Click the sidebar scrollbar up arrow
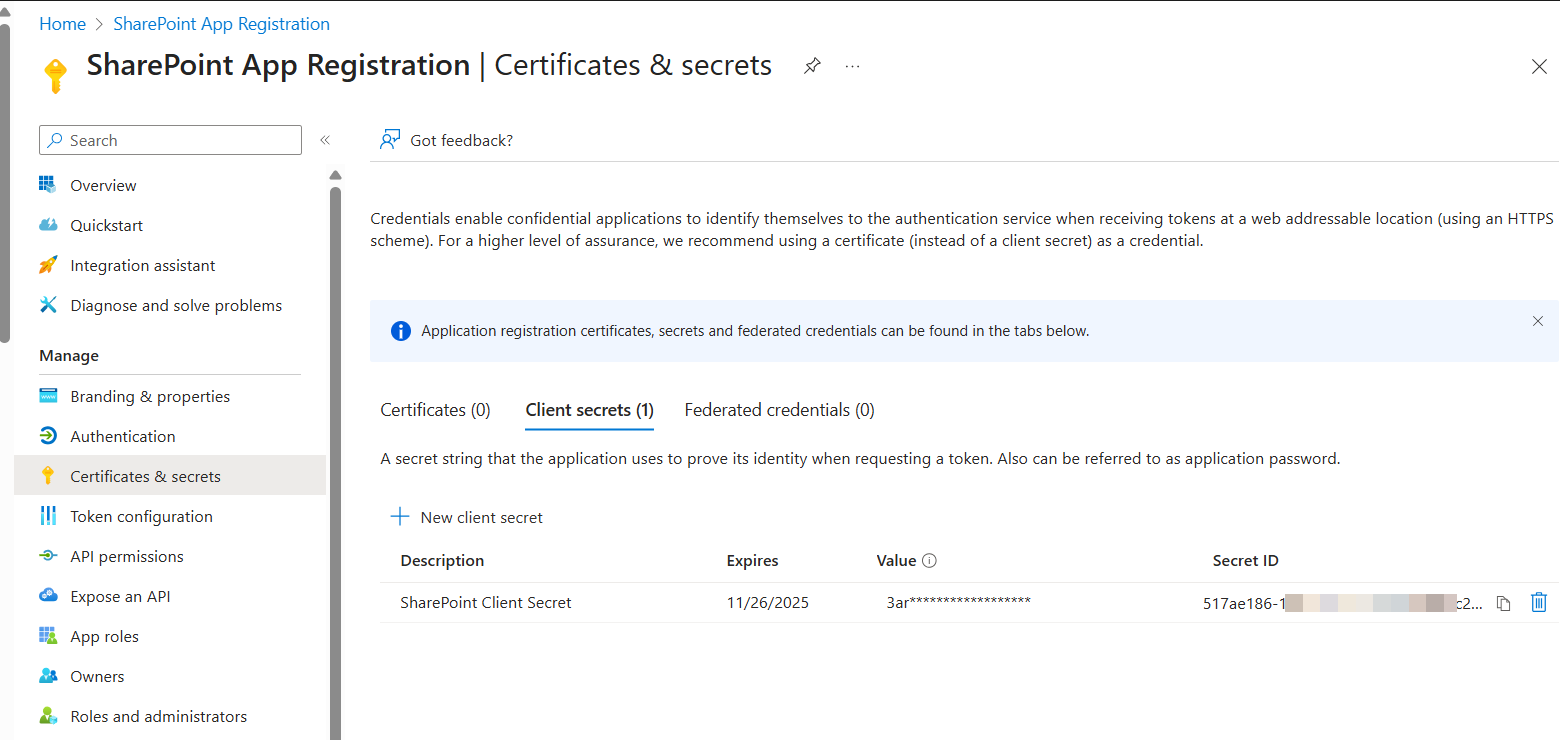 [335, 175]
